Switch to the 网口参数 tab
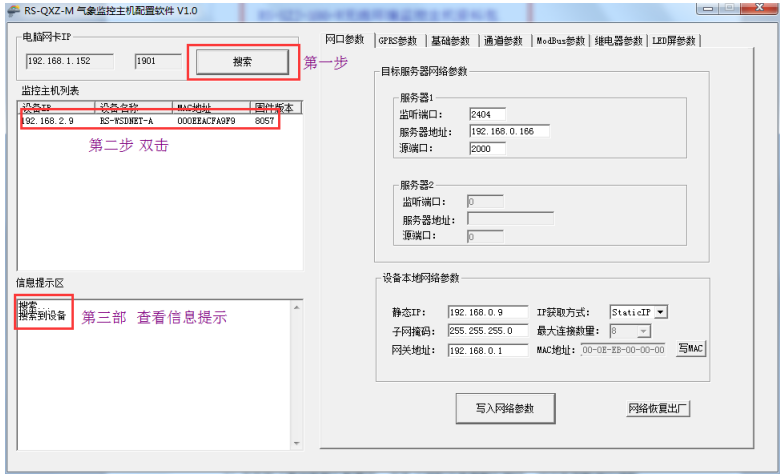781x474 pixels. click(x=345, y=40)
